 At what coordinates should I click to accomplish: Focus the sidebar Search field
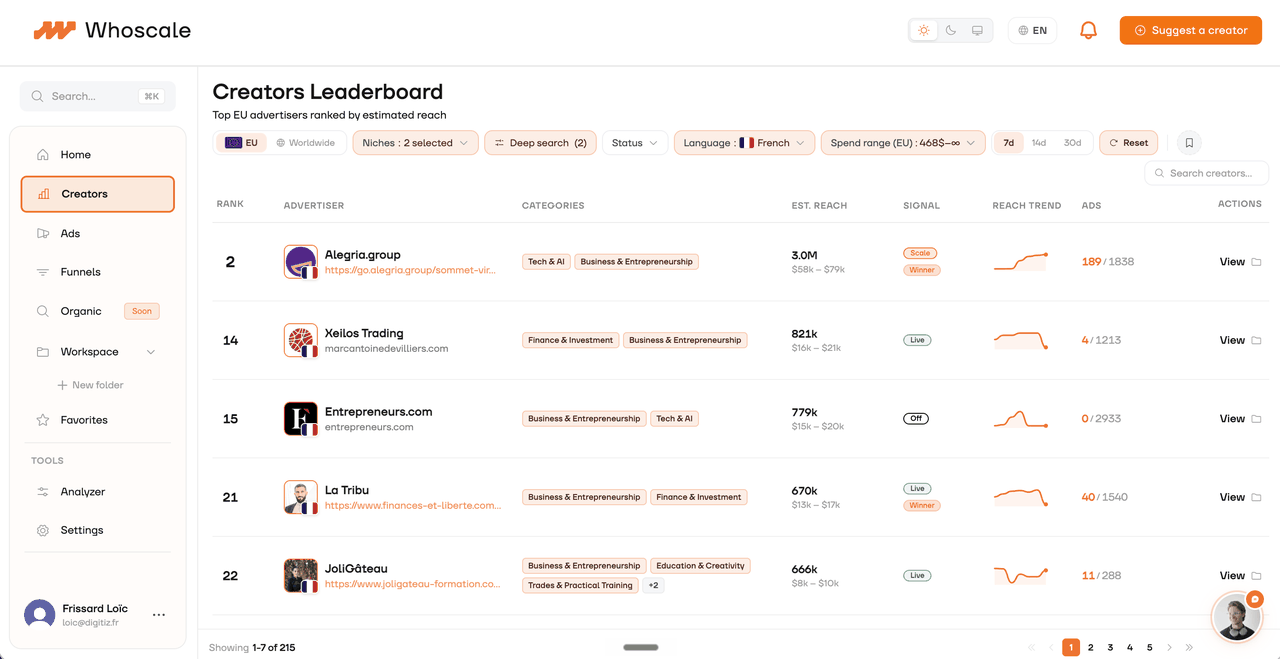tap(98, 96)
